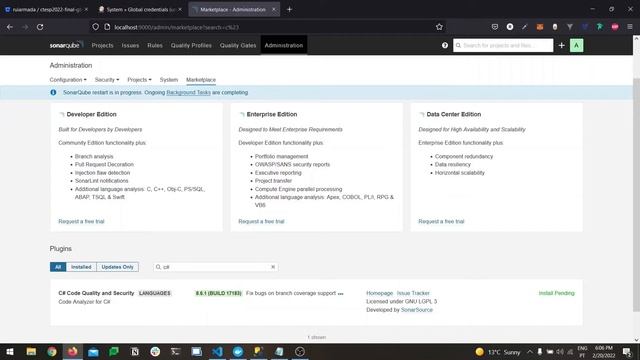Open the notification center icon
The width and height of the screenshot is (640, 360).
[627, 351]
